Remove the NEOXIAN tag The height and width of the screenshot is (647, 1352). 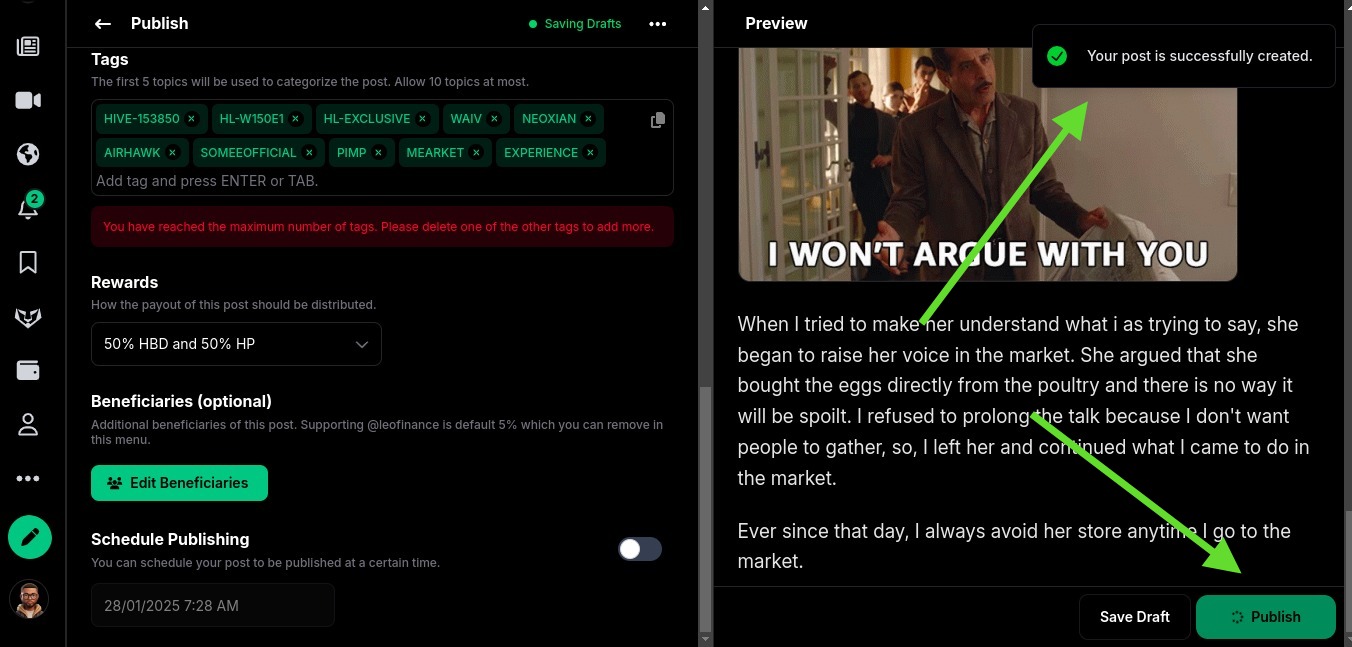tap(588, 119)
